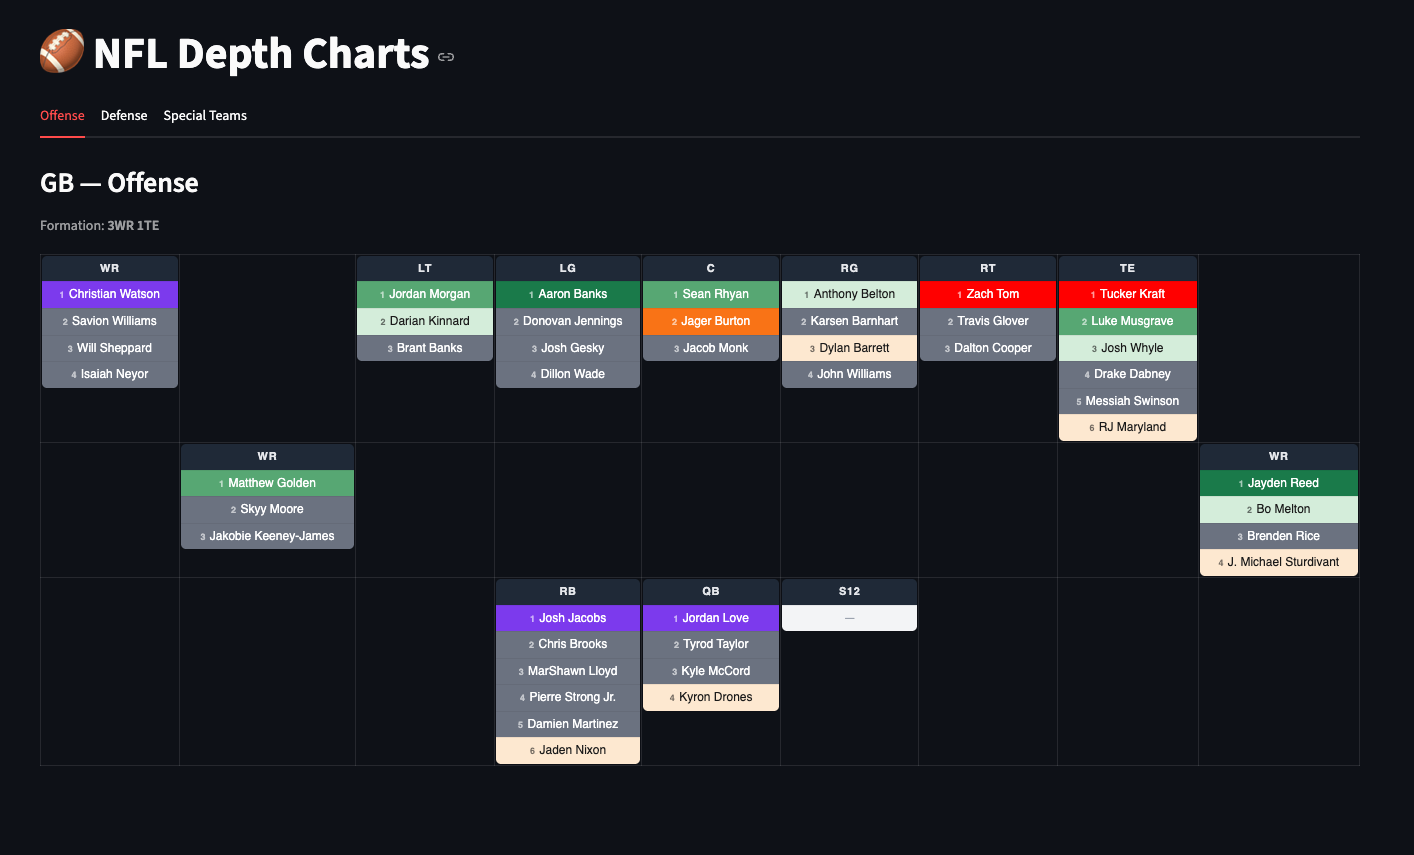Image resolution: width=1414 pixels, height=855 pixels.
Task: Click Savion Williams player cell
Action: tap(110, 321)
